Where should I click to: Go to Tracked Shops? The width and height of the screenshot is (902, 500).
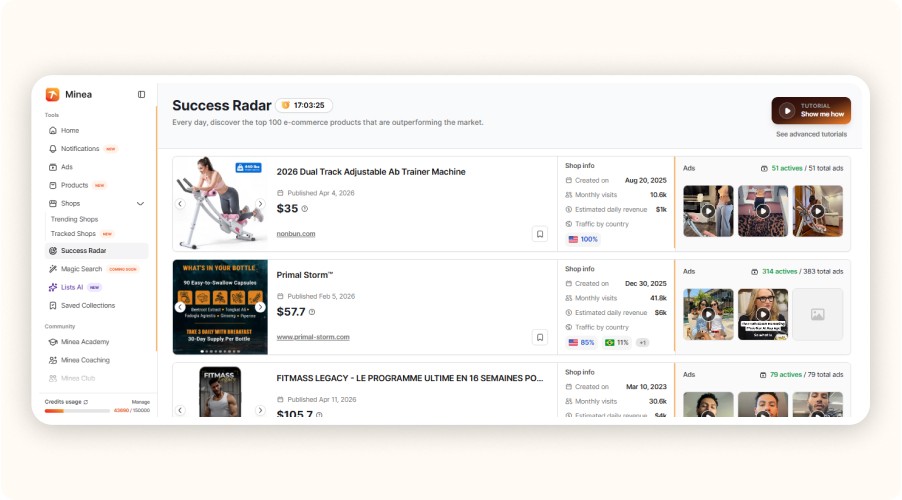[73, 234]
